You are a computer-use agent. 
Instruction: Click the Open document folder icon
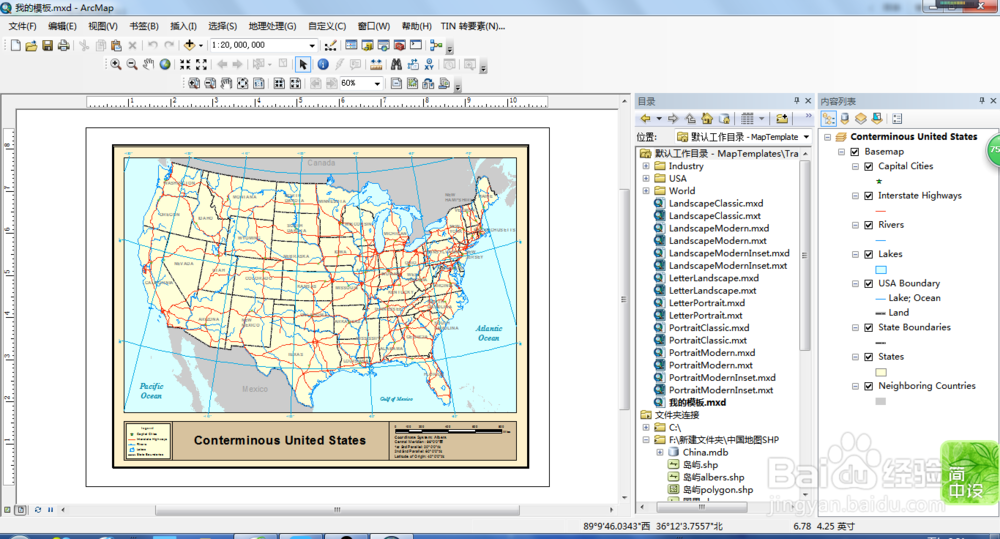[x=31, y=45]
